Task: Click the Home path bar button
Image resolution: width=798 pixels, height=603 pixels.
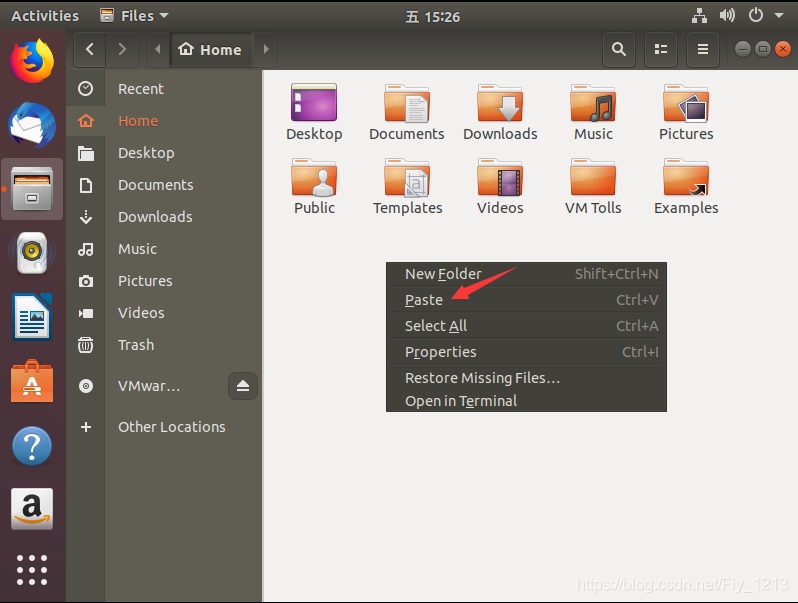Action: click(210, 49)
